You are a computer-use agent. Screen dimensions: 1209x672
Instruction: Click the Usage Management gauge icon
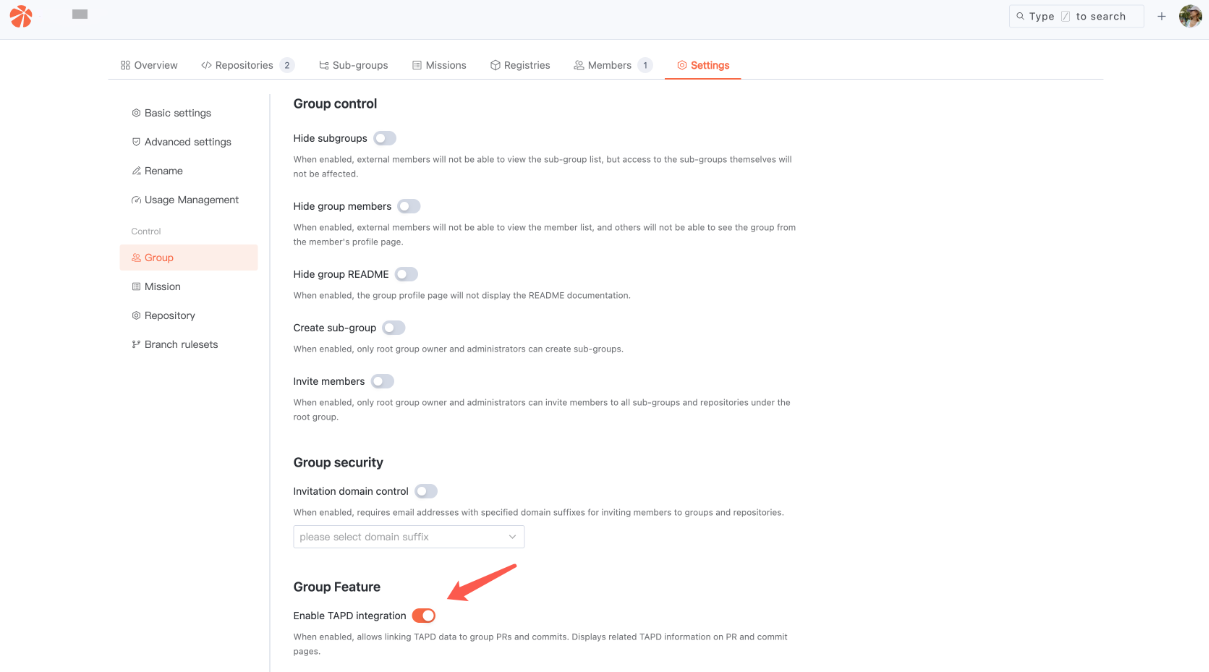(136, 200)
